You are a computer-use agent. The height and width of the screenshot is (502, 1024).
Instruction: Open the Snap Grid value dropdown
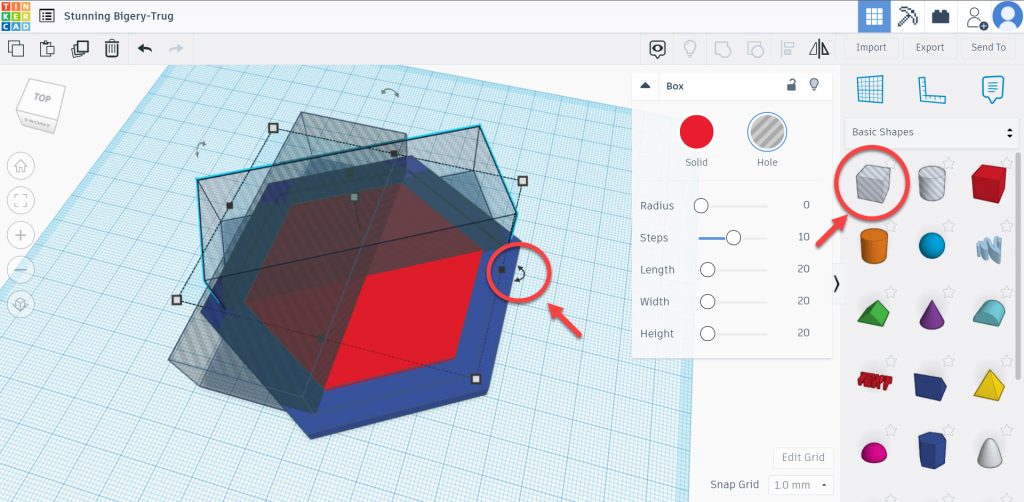(801, 485)
